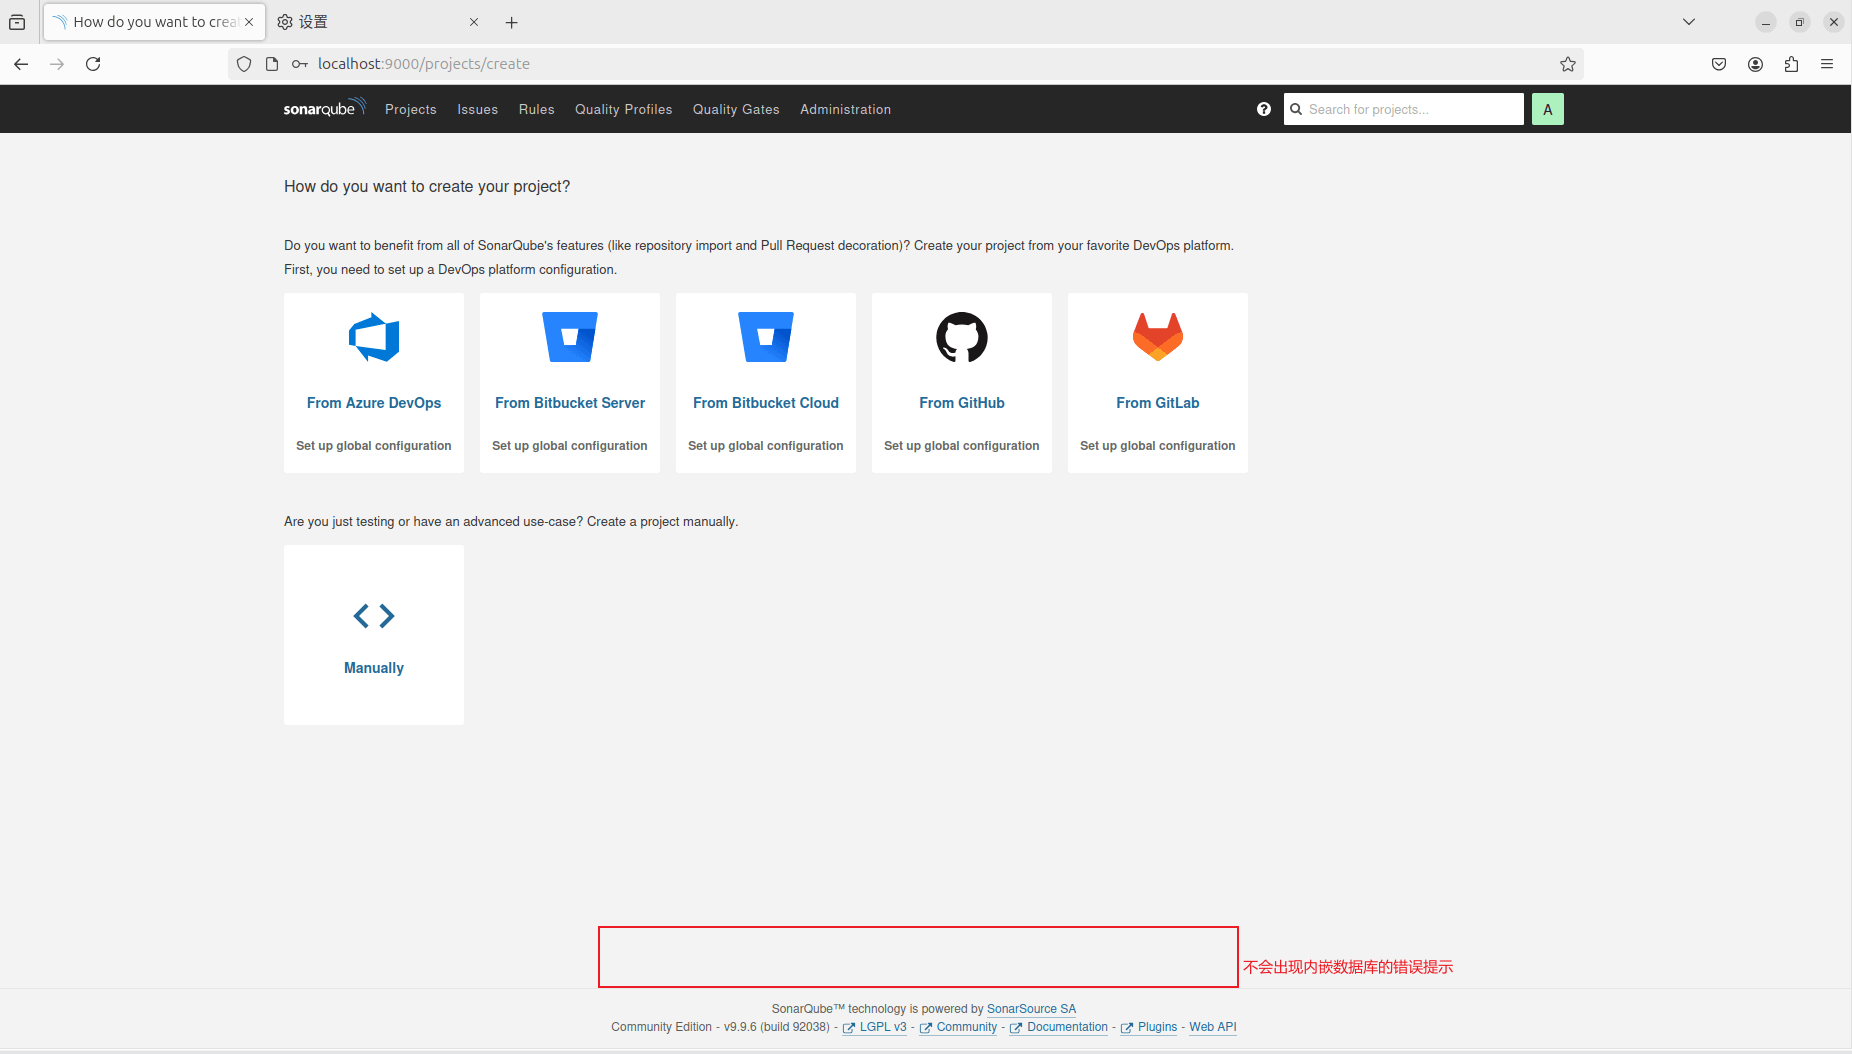
Task: Open the user avatar A menu
Action: 1547,109
